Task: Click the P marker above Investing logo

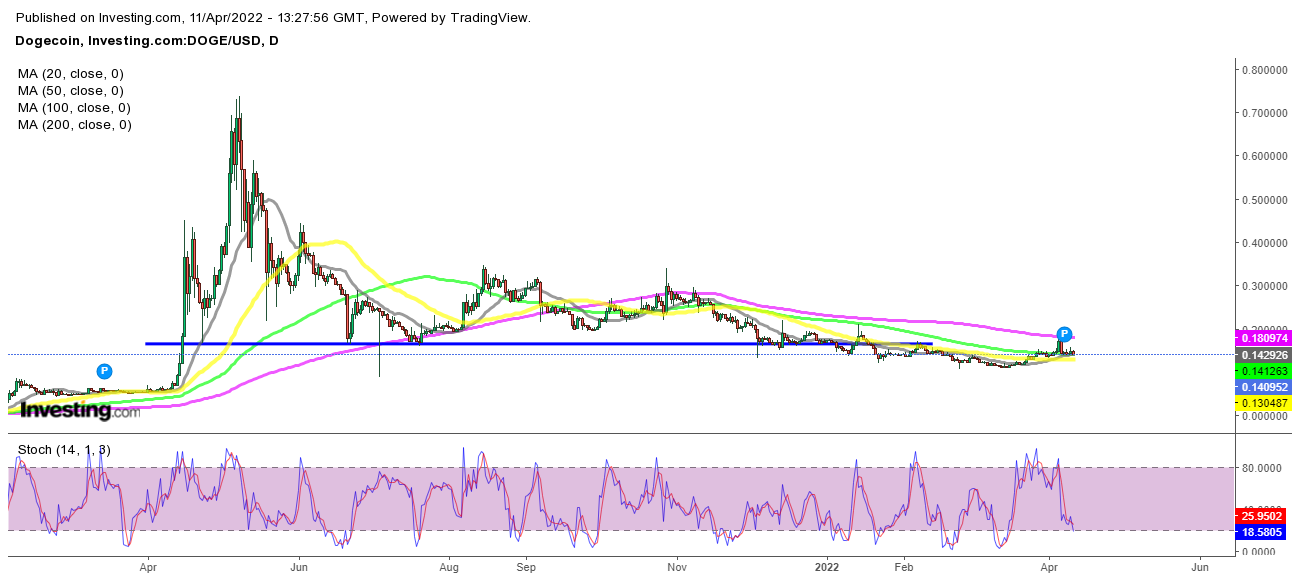Action: point(104,371)
